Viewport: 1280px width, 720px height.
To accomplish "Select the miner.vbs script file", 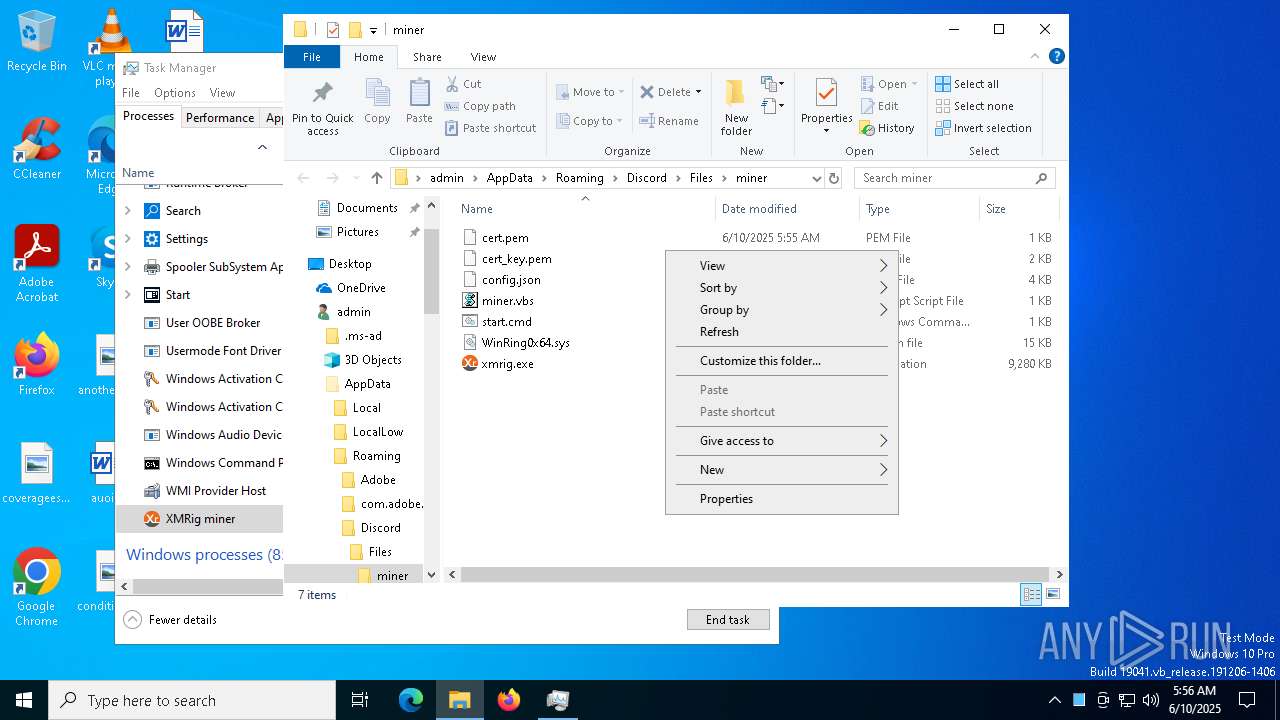I will 508,301.
